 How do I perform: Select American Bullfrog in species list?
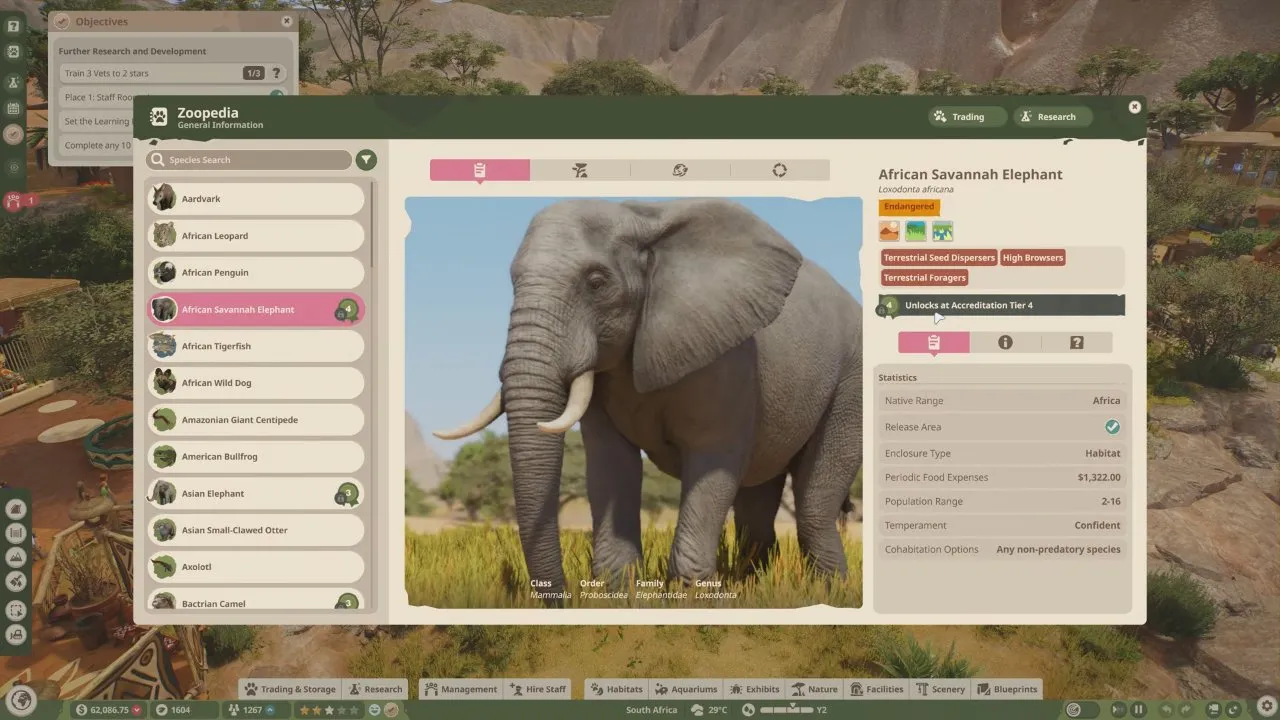coord(257,457)
